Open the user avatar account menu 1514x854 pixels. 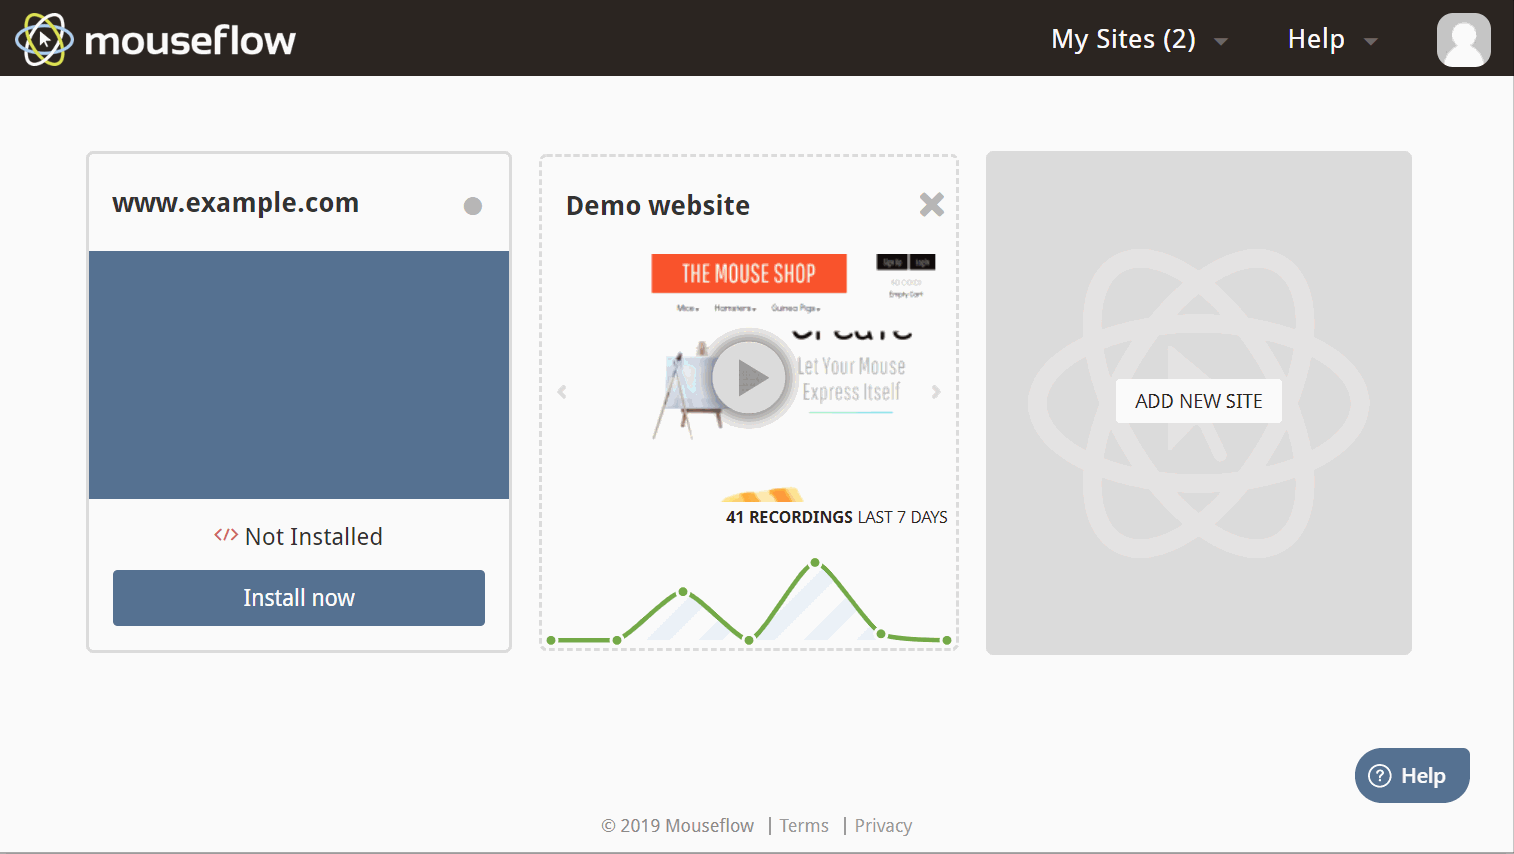click(x=1463, y=40)
